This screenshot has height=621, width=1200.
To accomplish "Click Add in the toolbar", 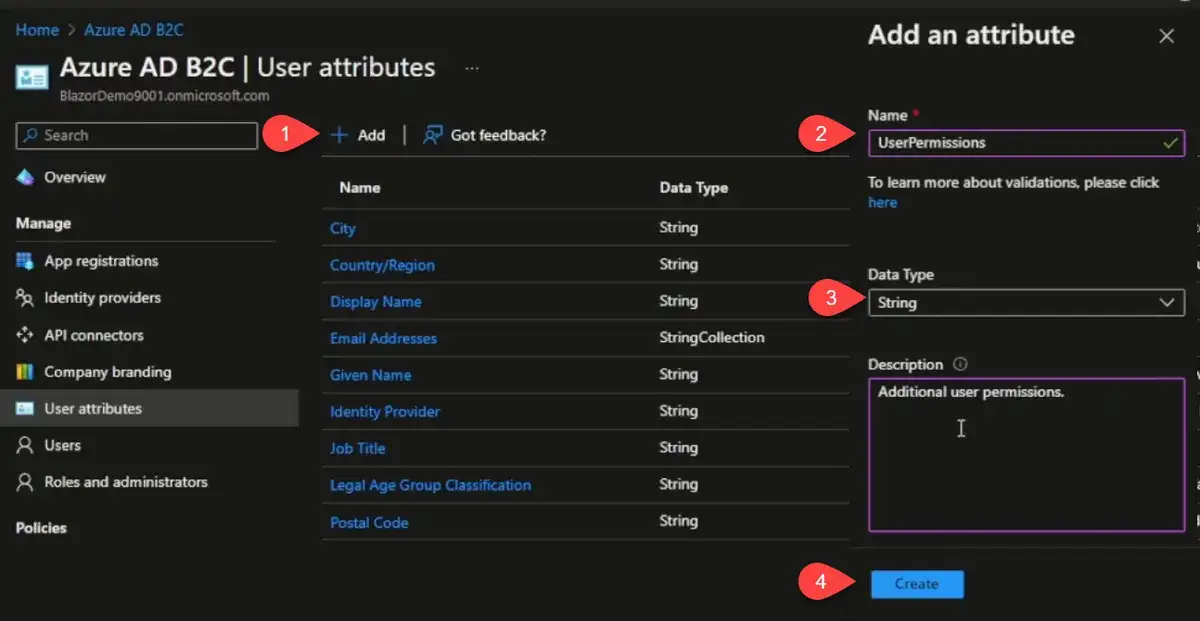I will coord(358,135).
